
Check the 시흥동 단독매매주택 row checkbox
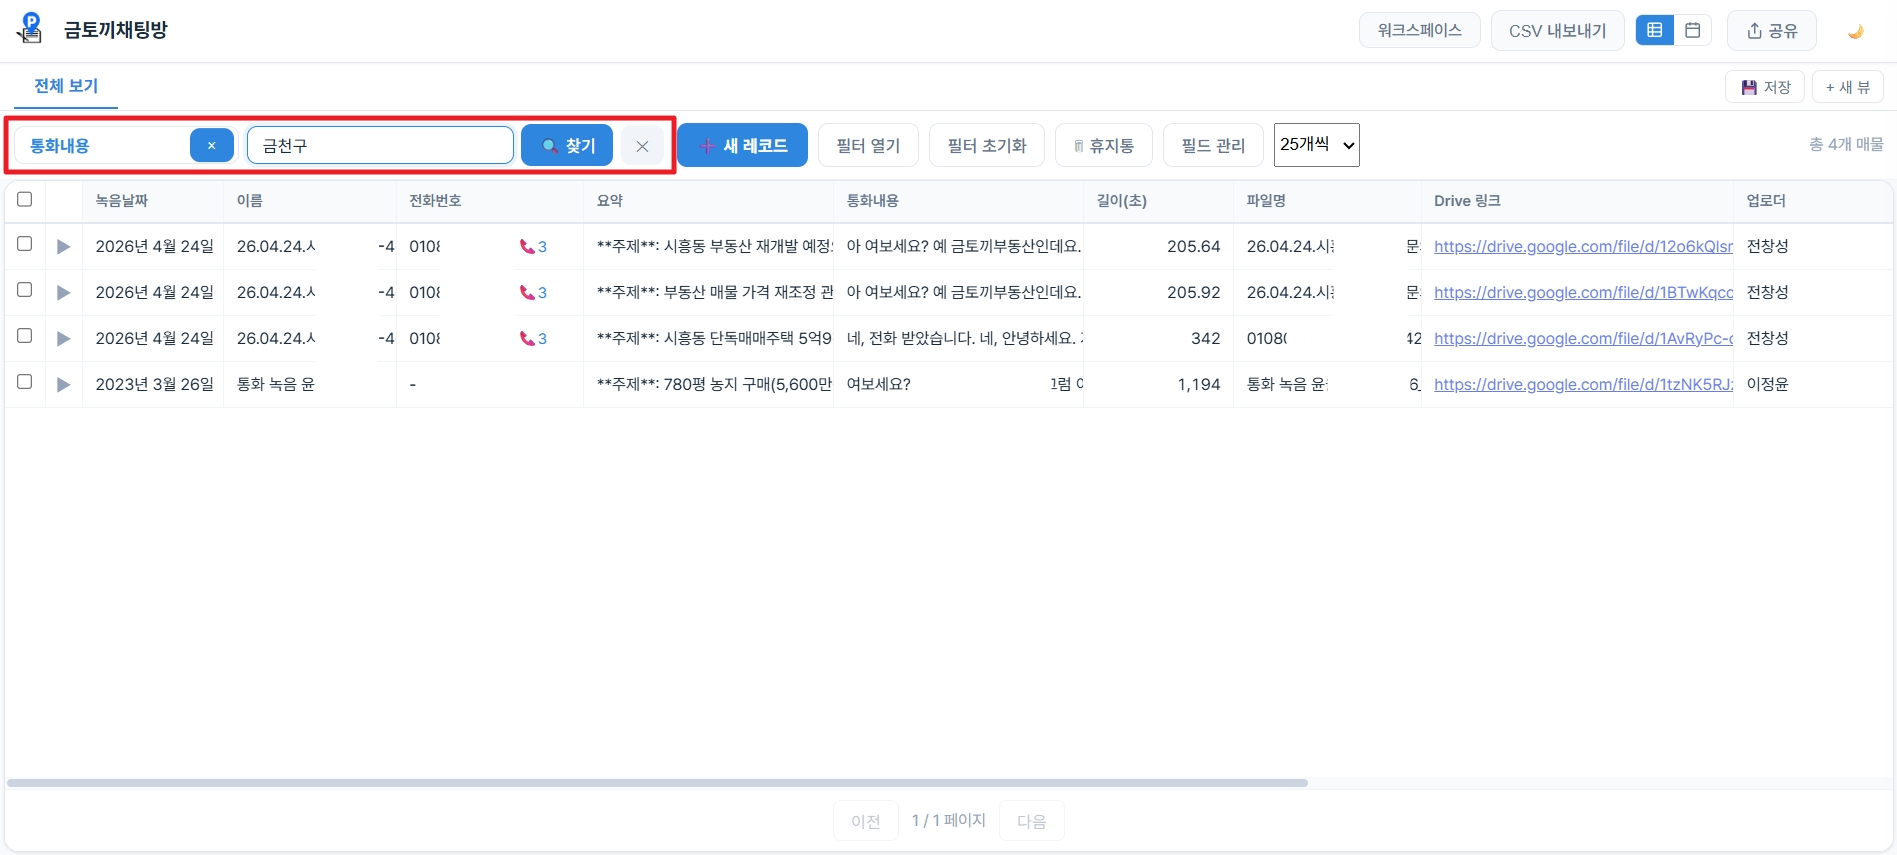click(25, 336)
